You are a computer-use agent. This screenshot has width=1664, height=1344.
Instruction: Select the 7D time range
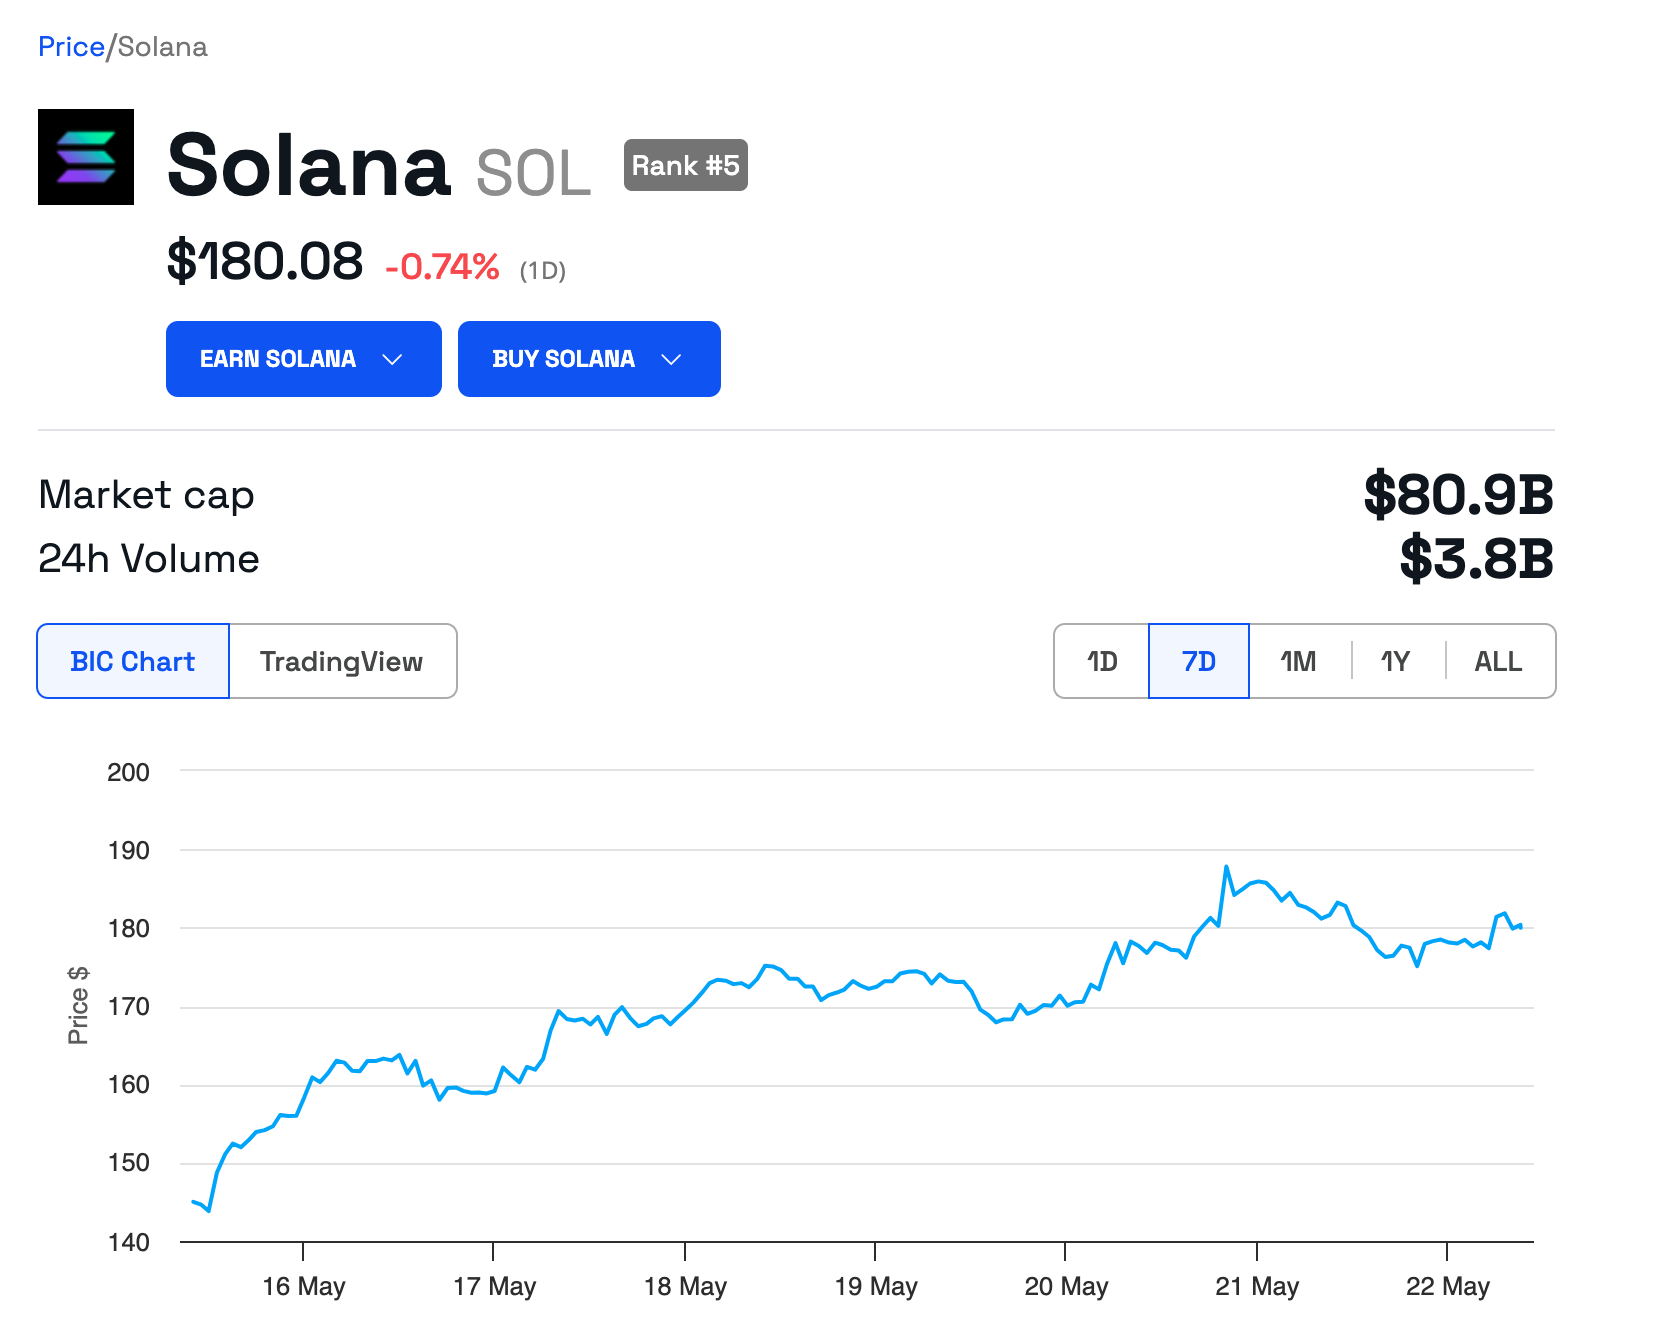click(x=1198, y=661)
